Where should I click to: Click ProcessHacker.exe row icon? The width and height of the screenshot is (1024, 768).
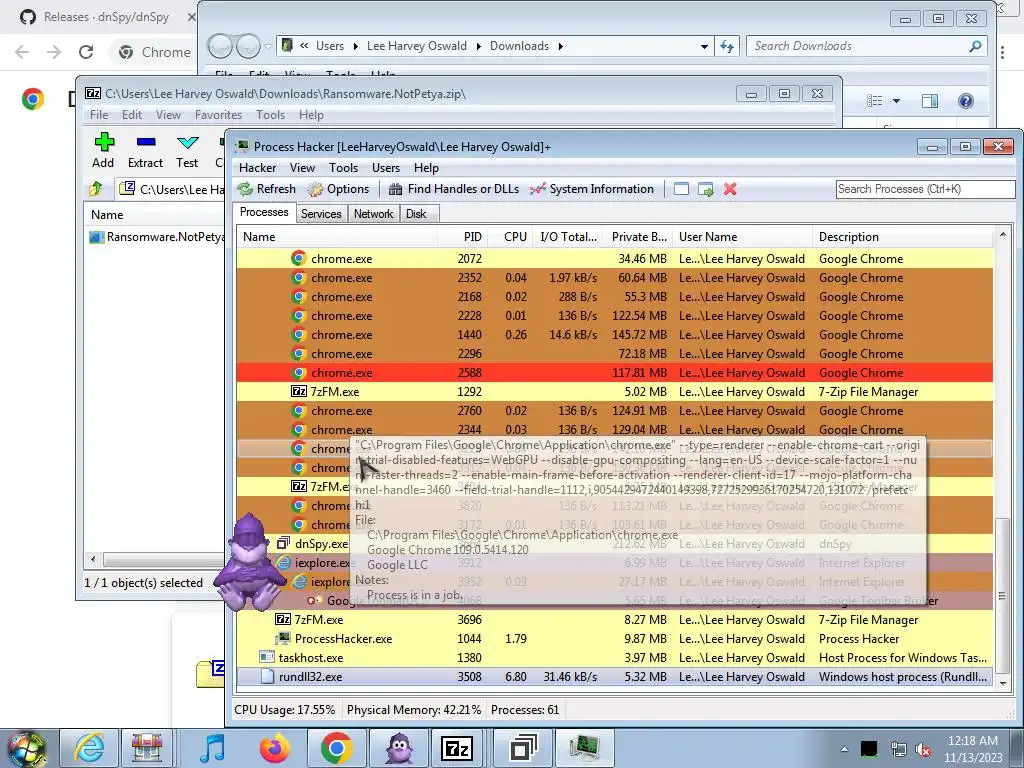click(283, 639)
